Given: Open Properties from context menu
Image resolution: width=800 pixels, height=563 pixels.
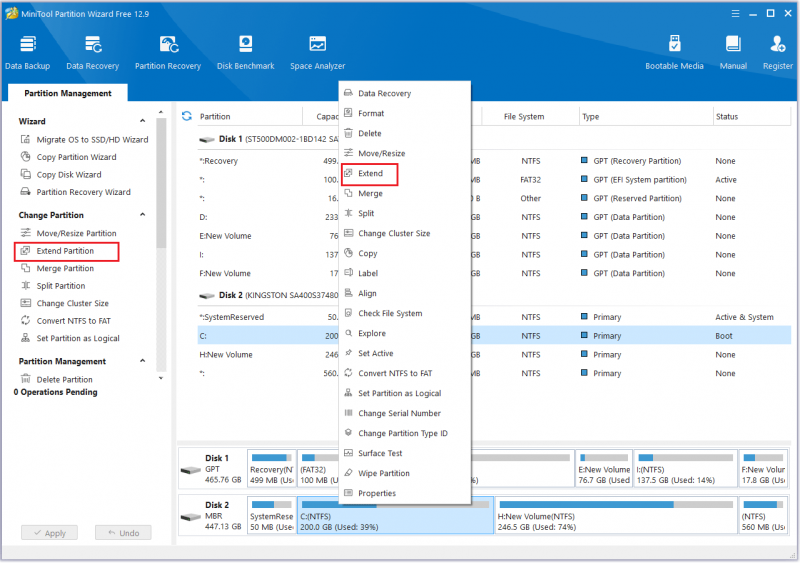Looking at the screenshot, I should [405, 493].
